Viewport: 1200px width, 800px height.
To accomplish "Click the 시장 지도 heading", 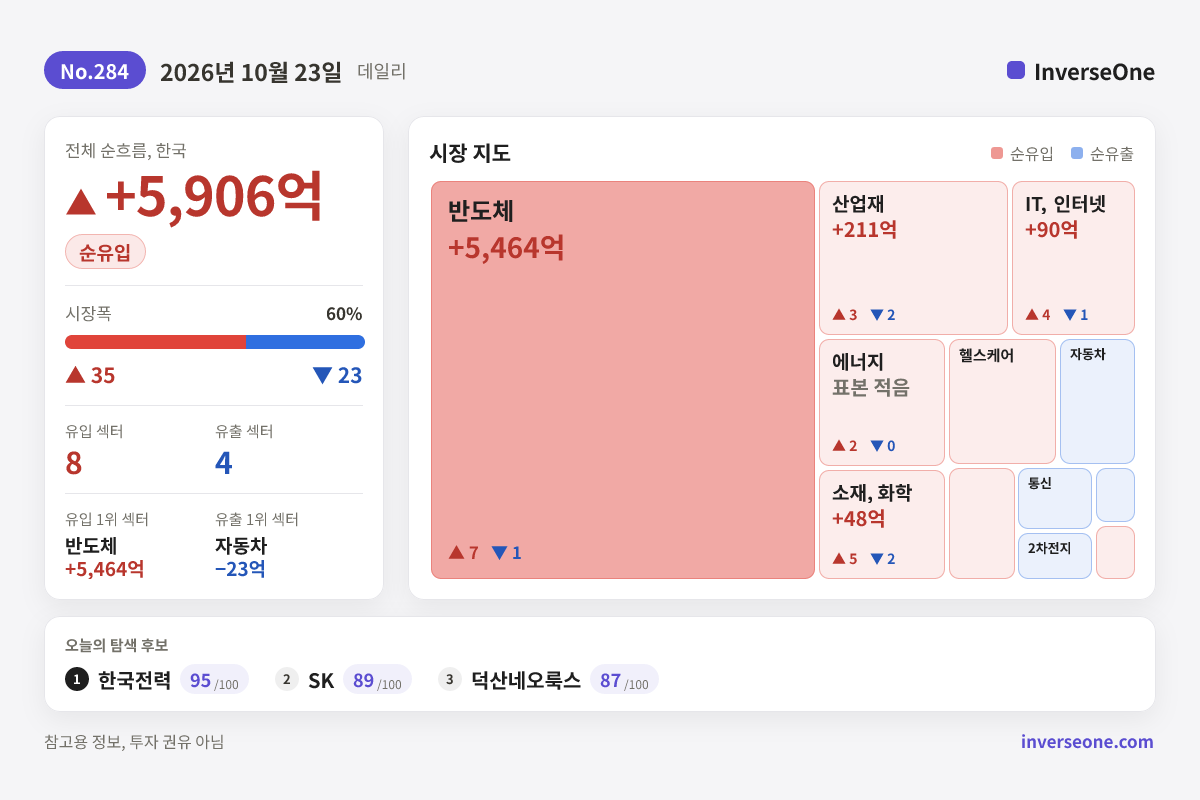I will [x=470, y=153].
